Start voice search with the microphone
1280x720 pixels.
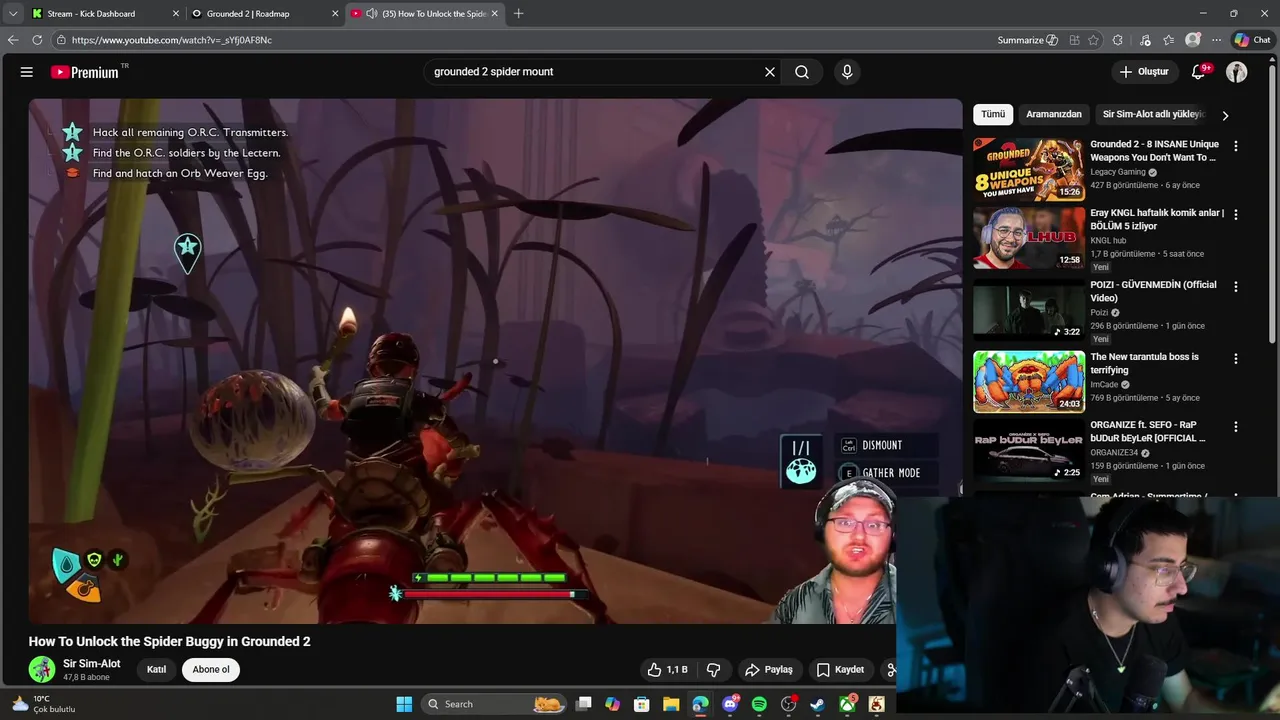[x=847, y=72]
